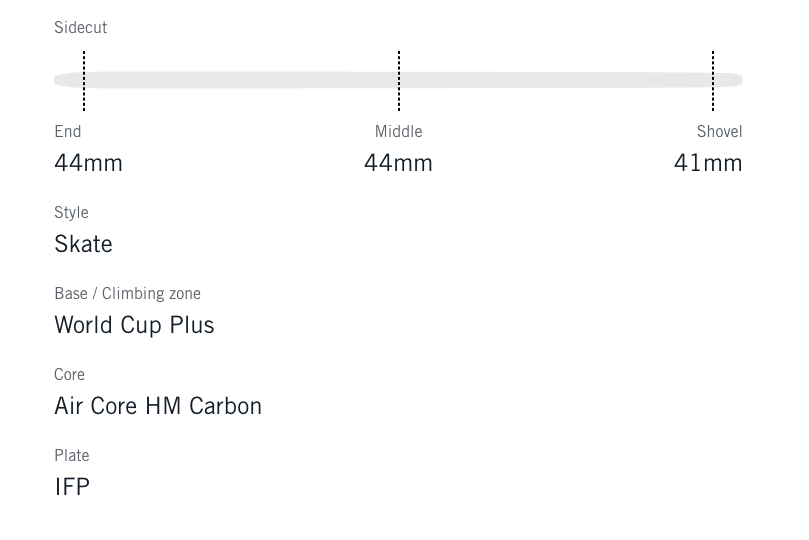Click the End dashed marker line

84,81
